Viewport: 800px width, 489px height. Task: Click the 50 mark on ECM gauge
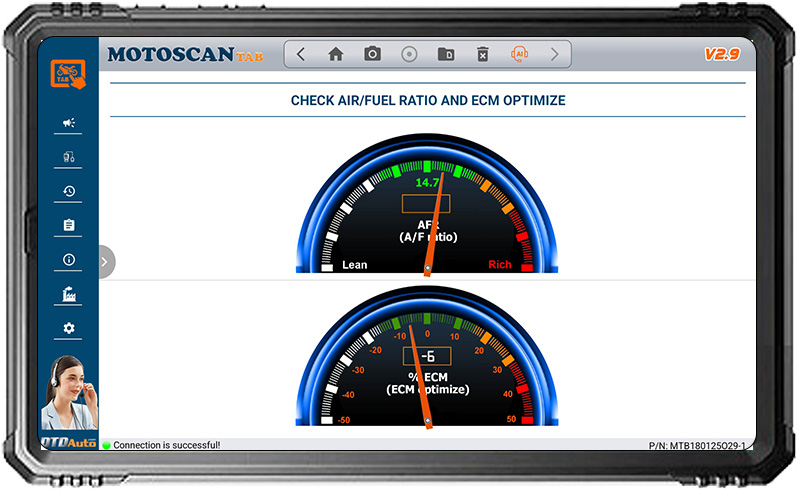pos(511,419)
